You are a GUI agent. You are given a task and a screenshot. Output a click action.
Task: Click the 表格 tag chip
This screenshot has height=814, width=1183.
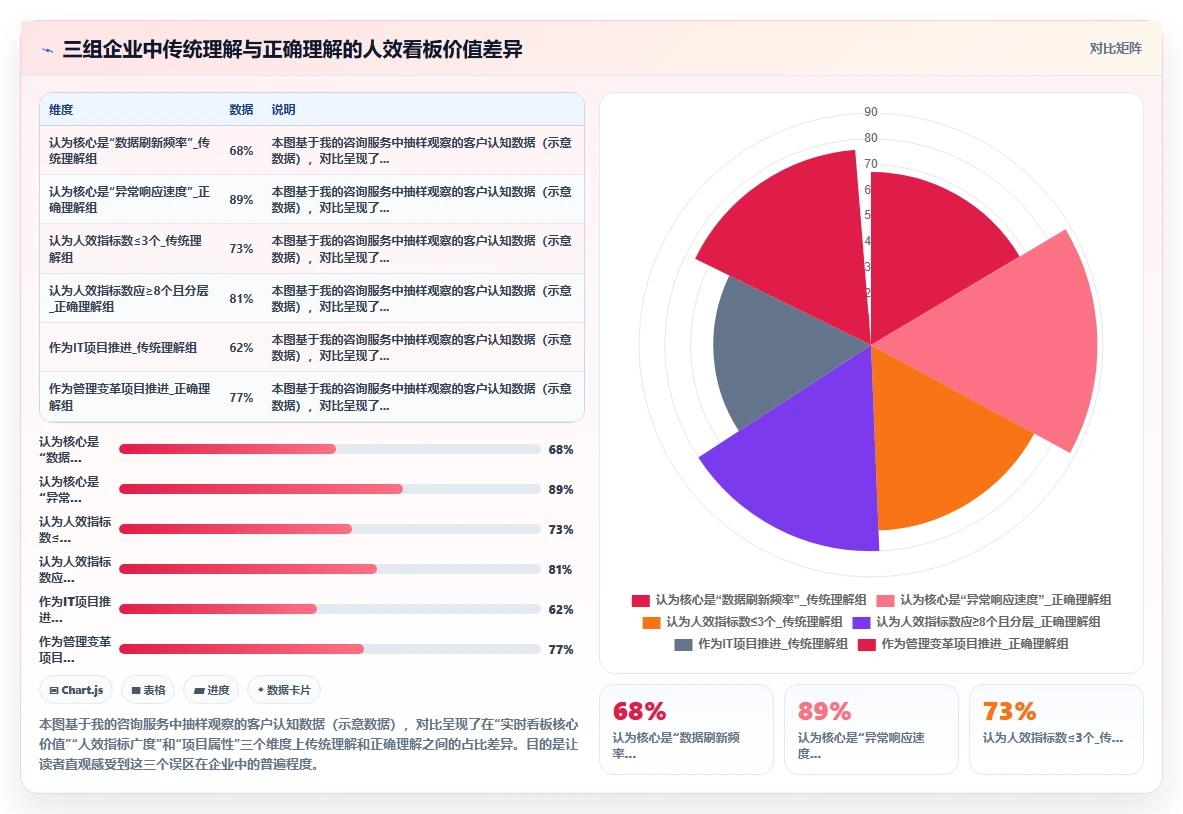click(148, 690)
